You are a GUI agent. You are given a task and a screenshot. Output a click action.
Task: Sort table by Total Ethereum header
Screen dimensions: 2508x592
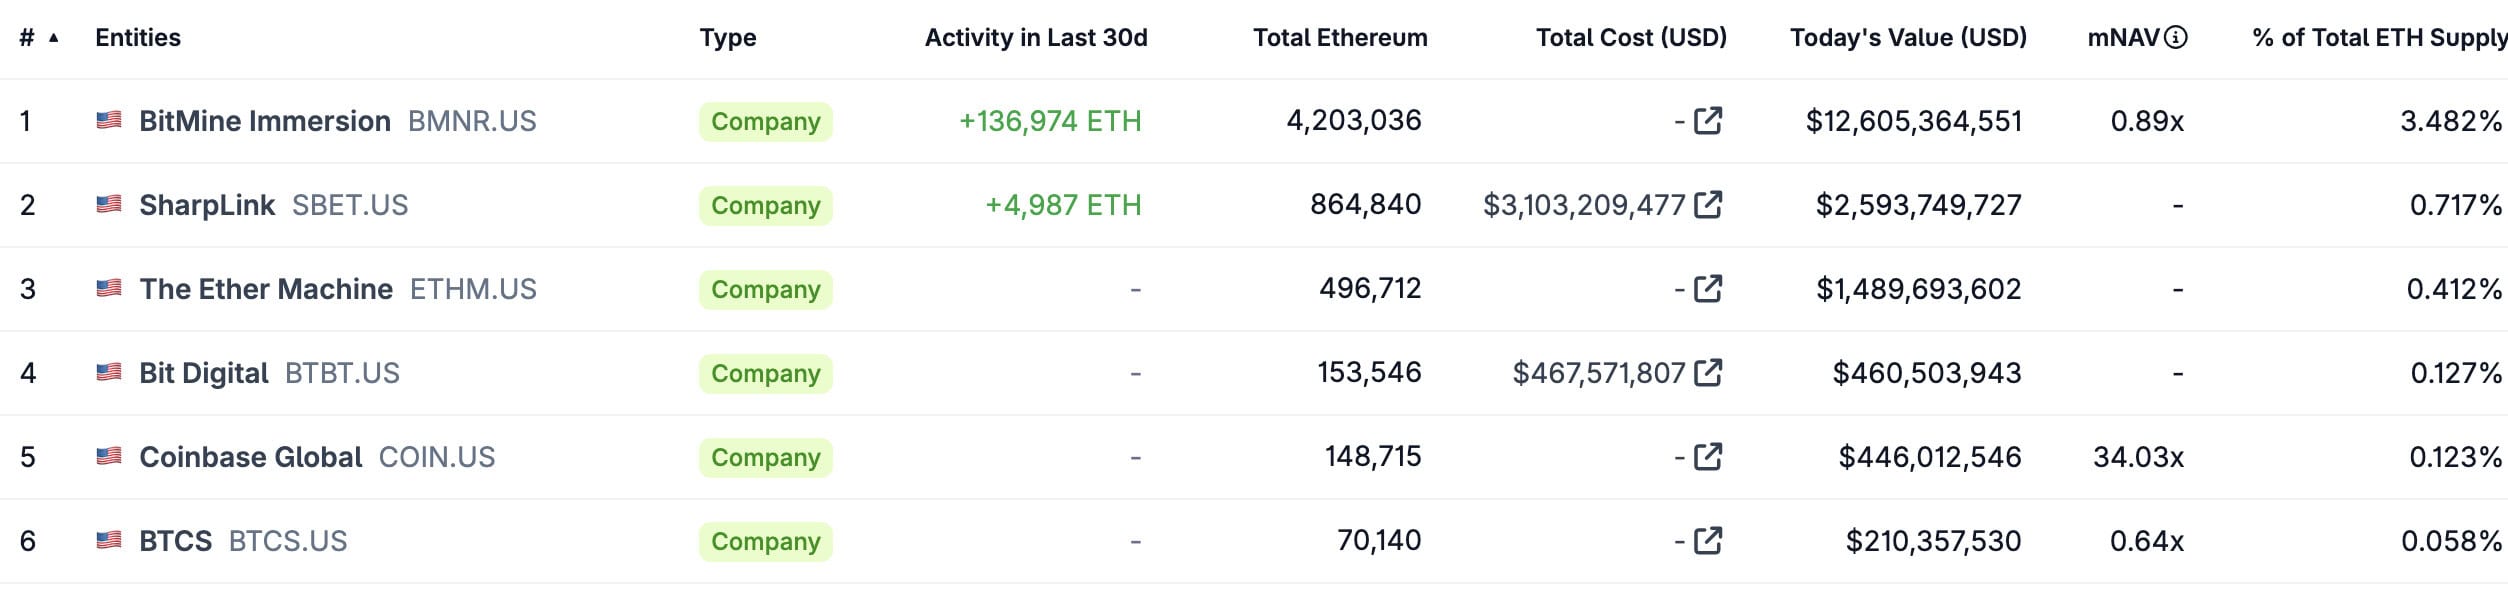1340,38
